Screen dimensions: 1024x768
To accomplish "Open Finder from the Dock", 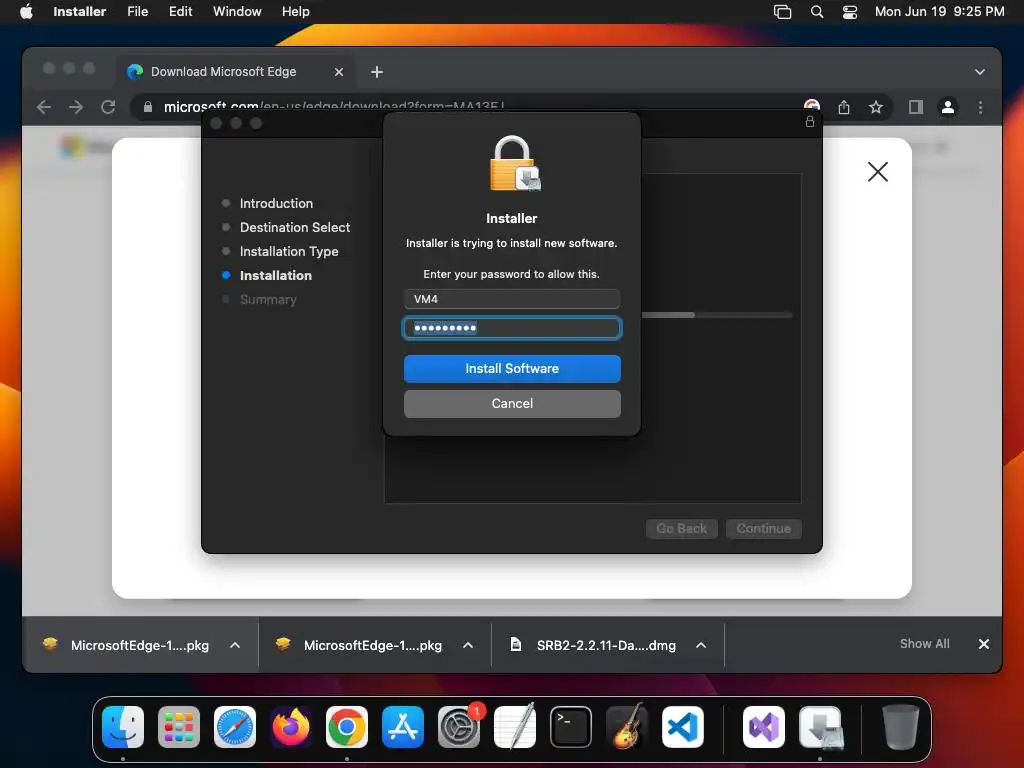I will click(123, 727).
